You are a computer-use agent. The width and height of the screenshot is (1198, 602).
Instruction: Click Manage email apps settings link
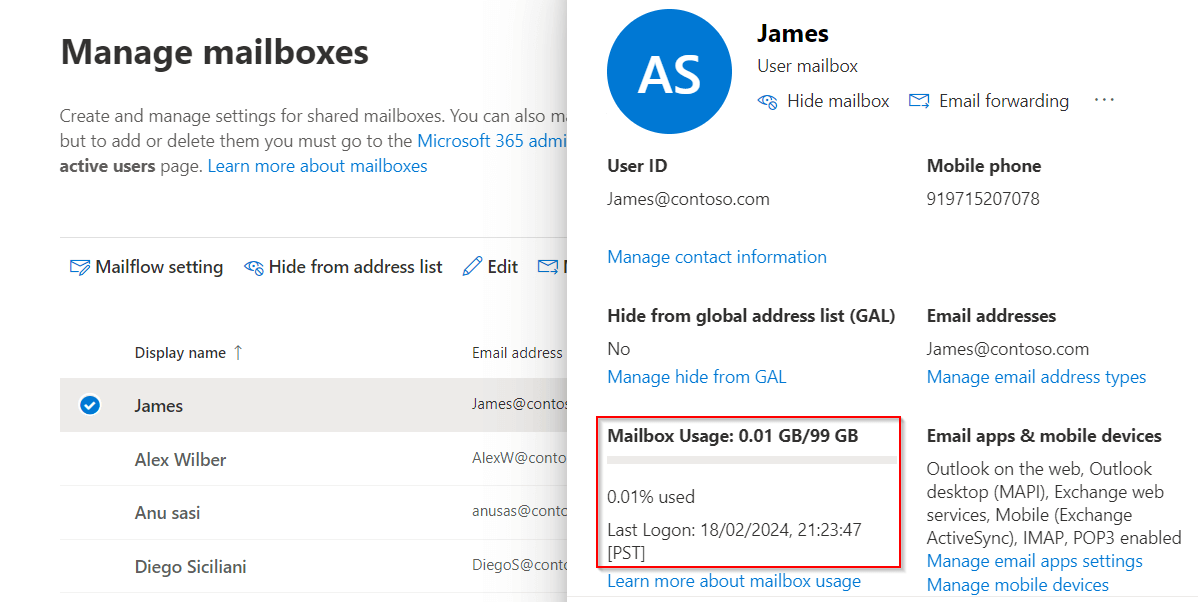tap(1034, 561)
